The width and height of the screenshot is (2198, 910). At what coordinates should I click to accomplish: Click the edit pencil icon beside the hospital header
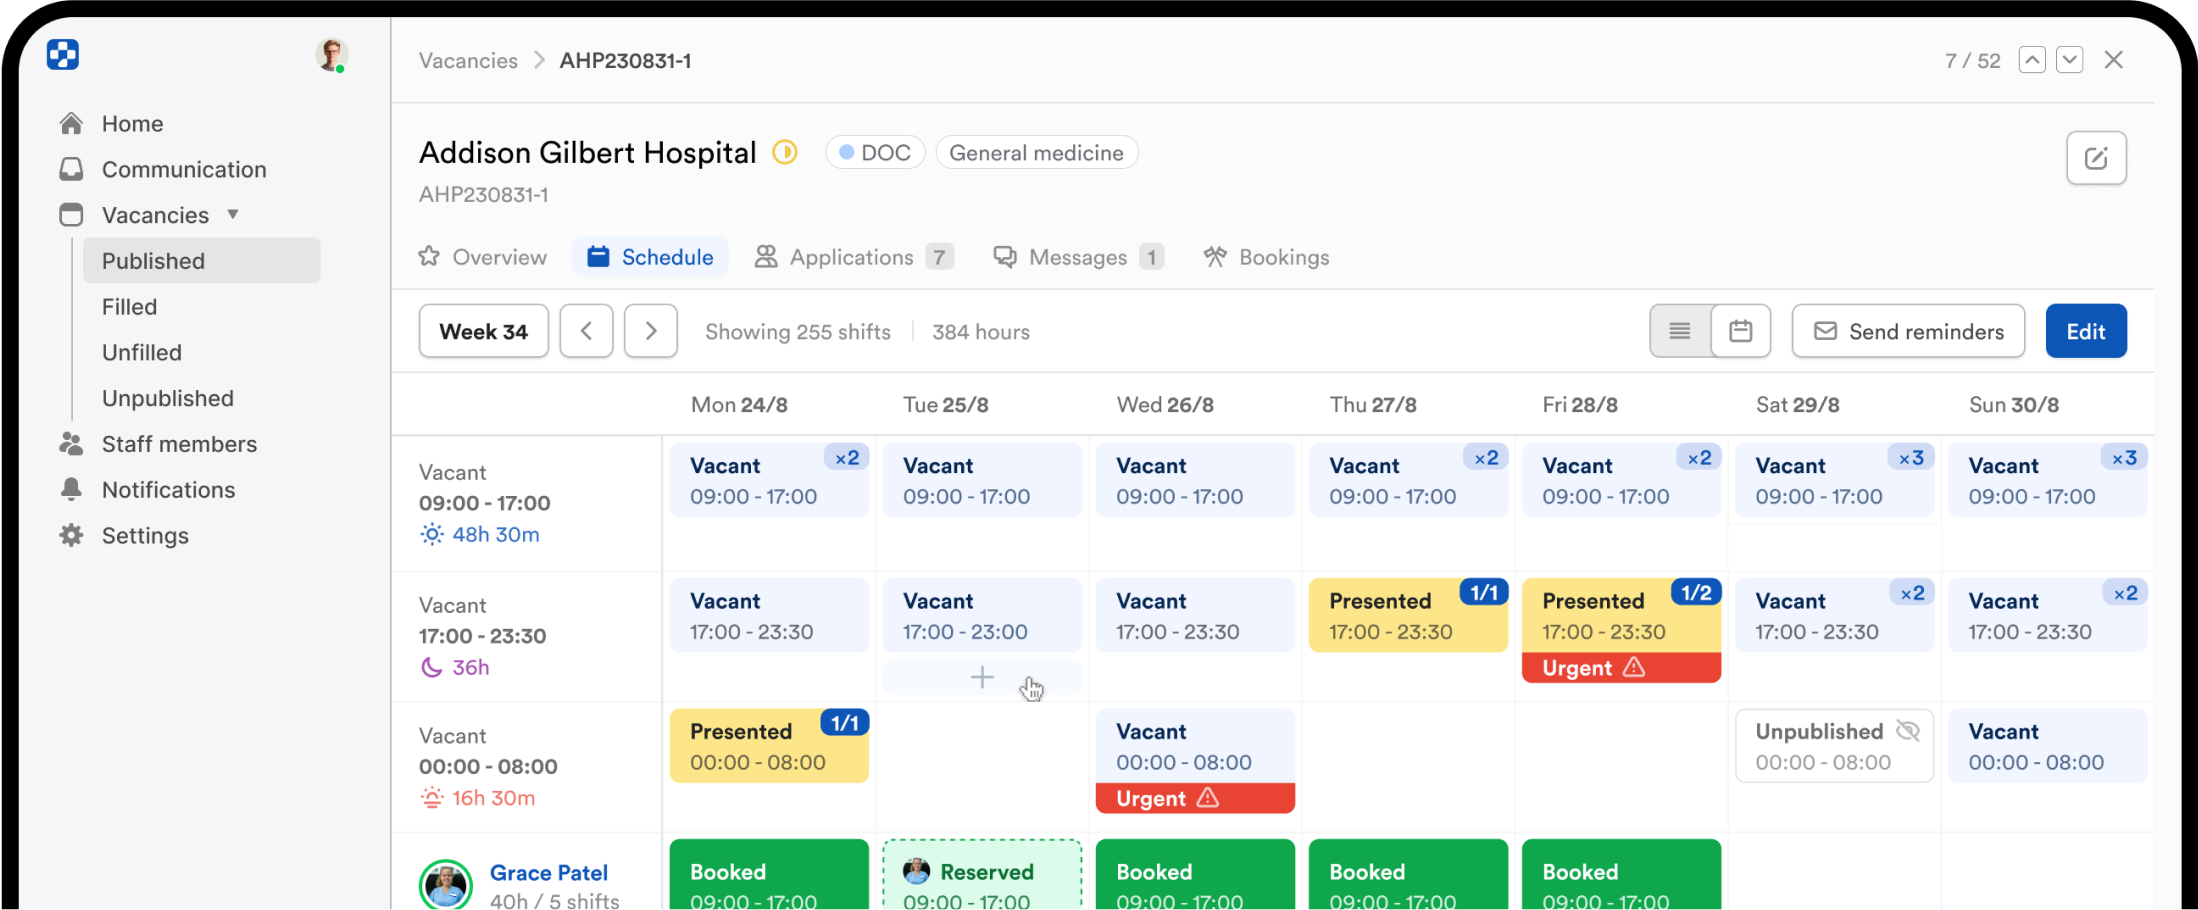point(2096,158)
